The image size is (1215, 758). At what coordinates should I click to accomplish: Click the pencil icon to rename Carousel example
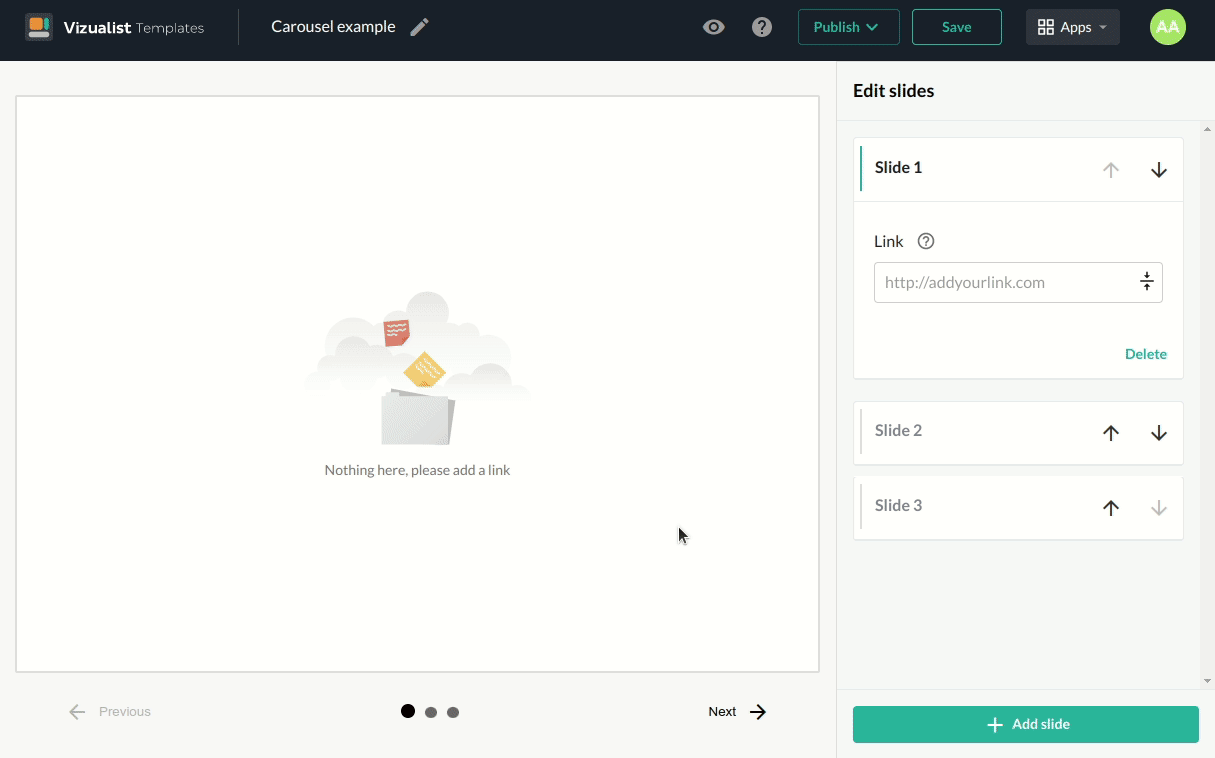tap(419, 27)
